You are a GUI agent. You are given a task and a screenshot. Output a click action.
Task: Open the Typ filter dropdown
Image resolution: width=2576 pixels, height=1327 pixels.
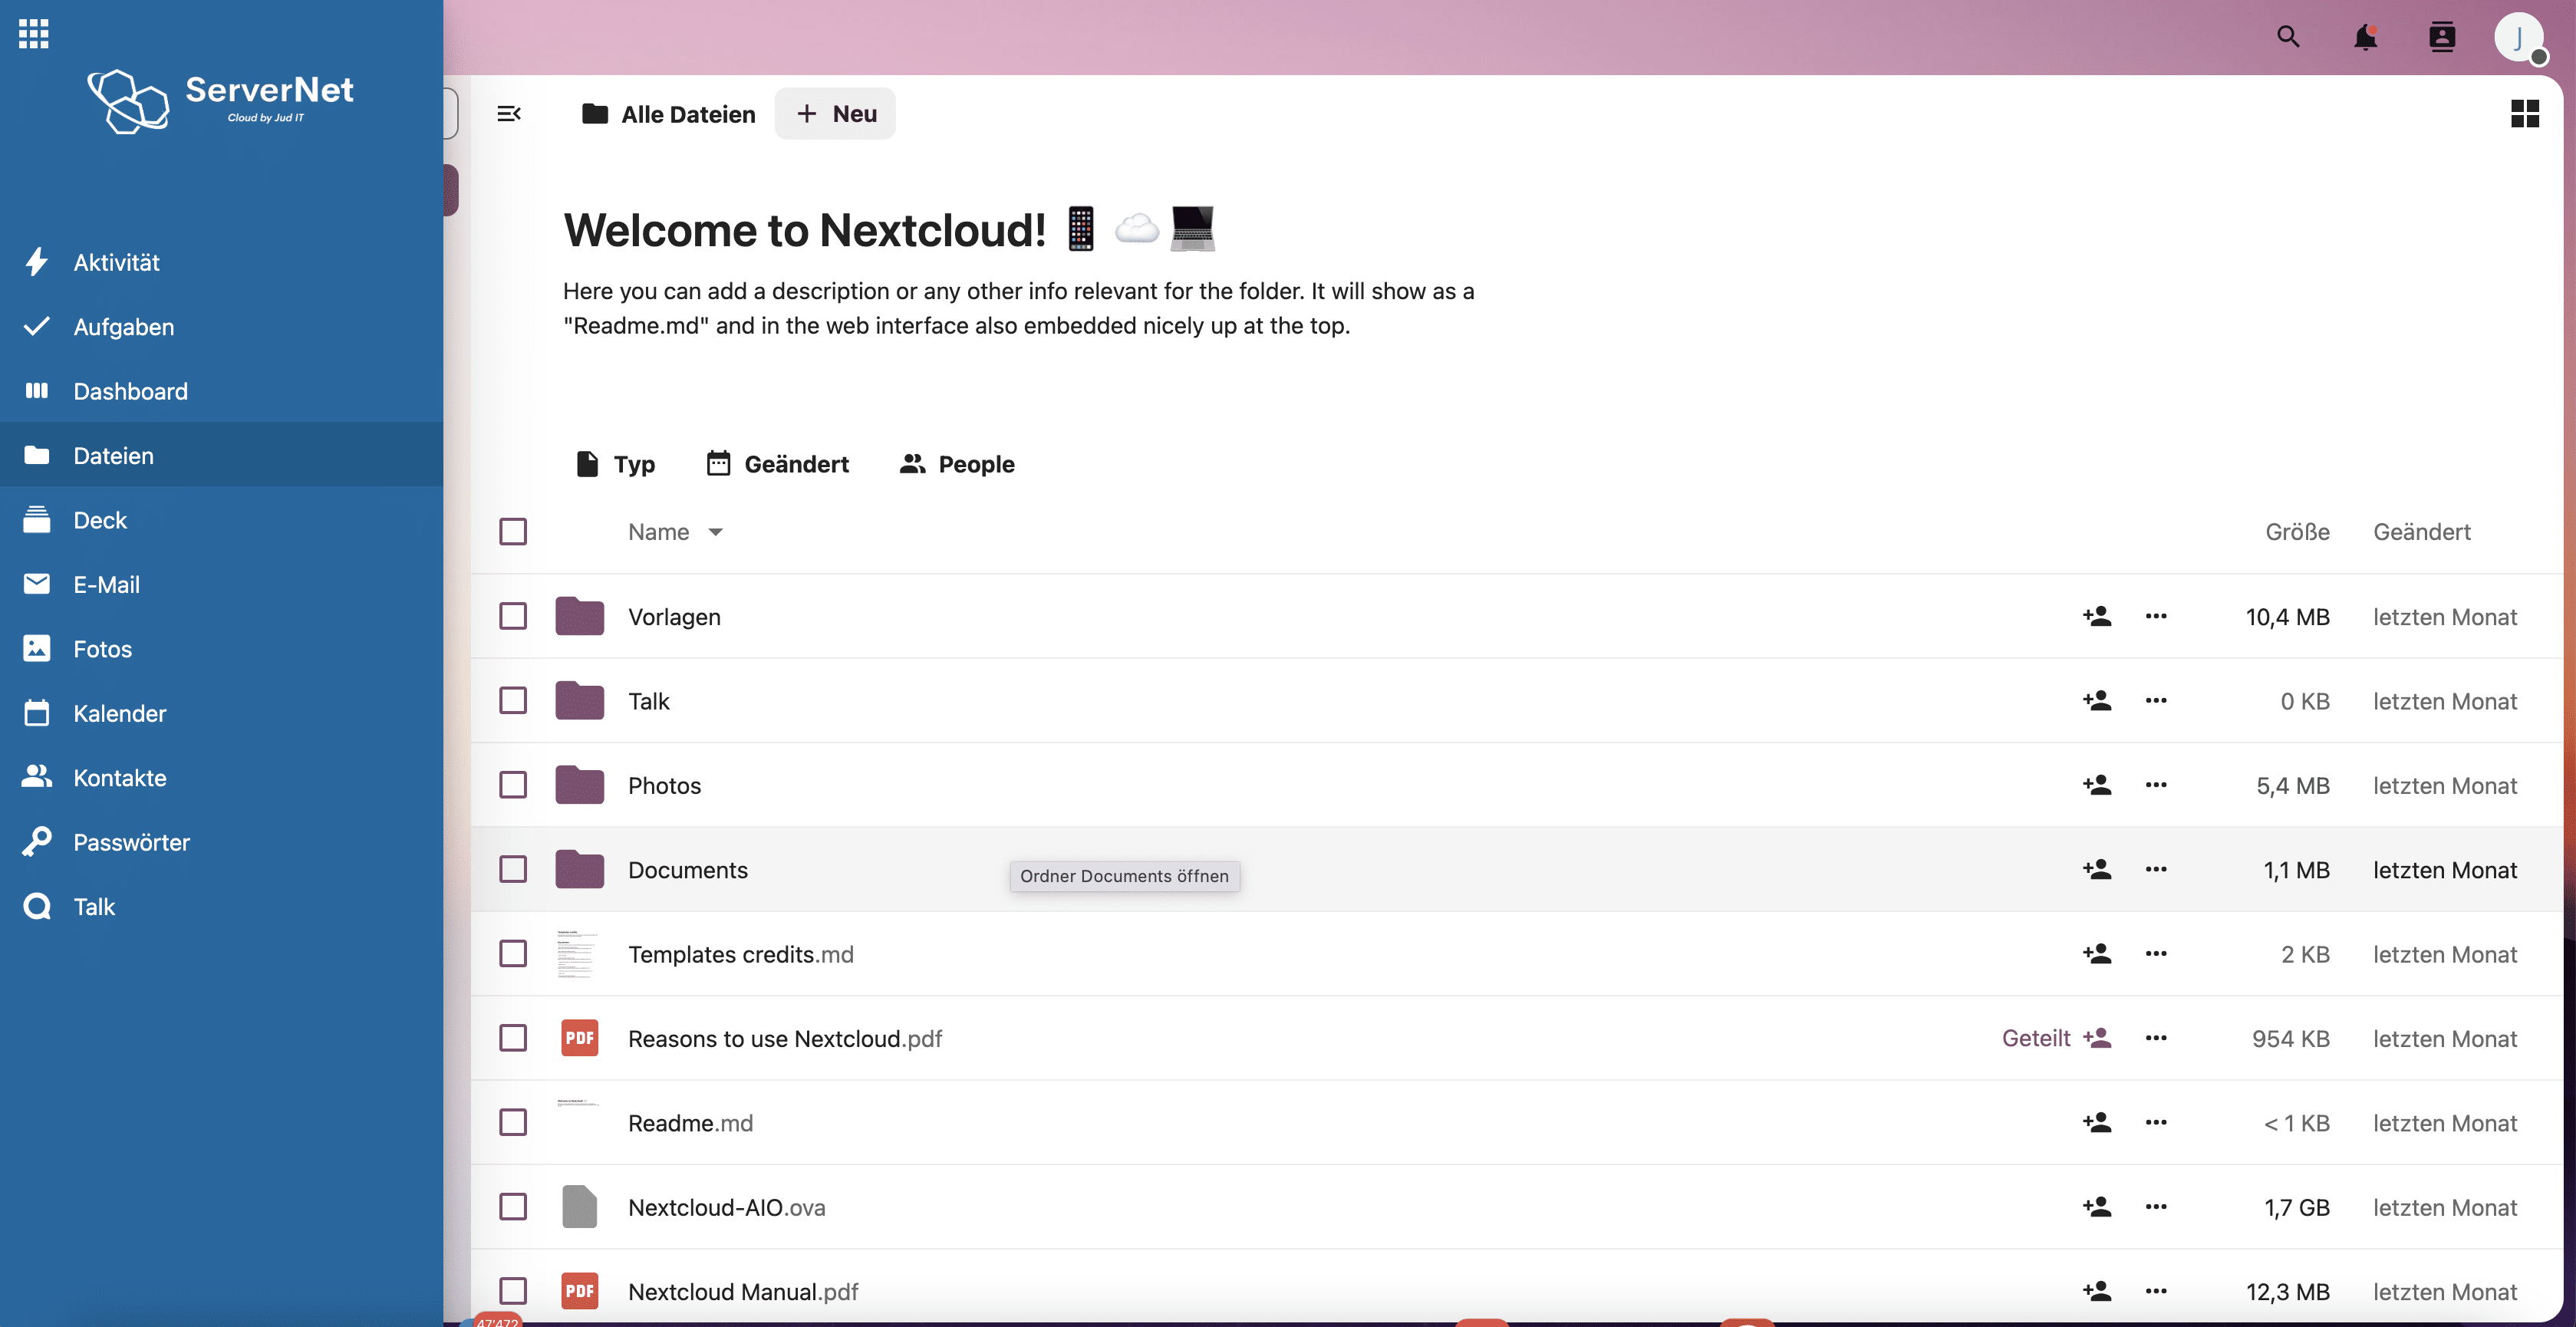616,464
